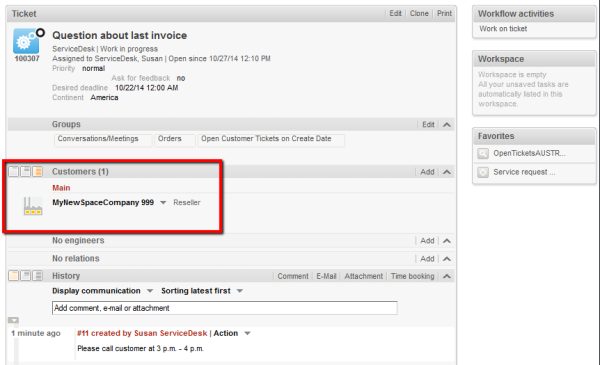
Task: Open the Display communication dropdown
Action: (x=150, y=291)
